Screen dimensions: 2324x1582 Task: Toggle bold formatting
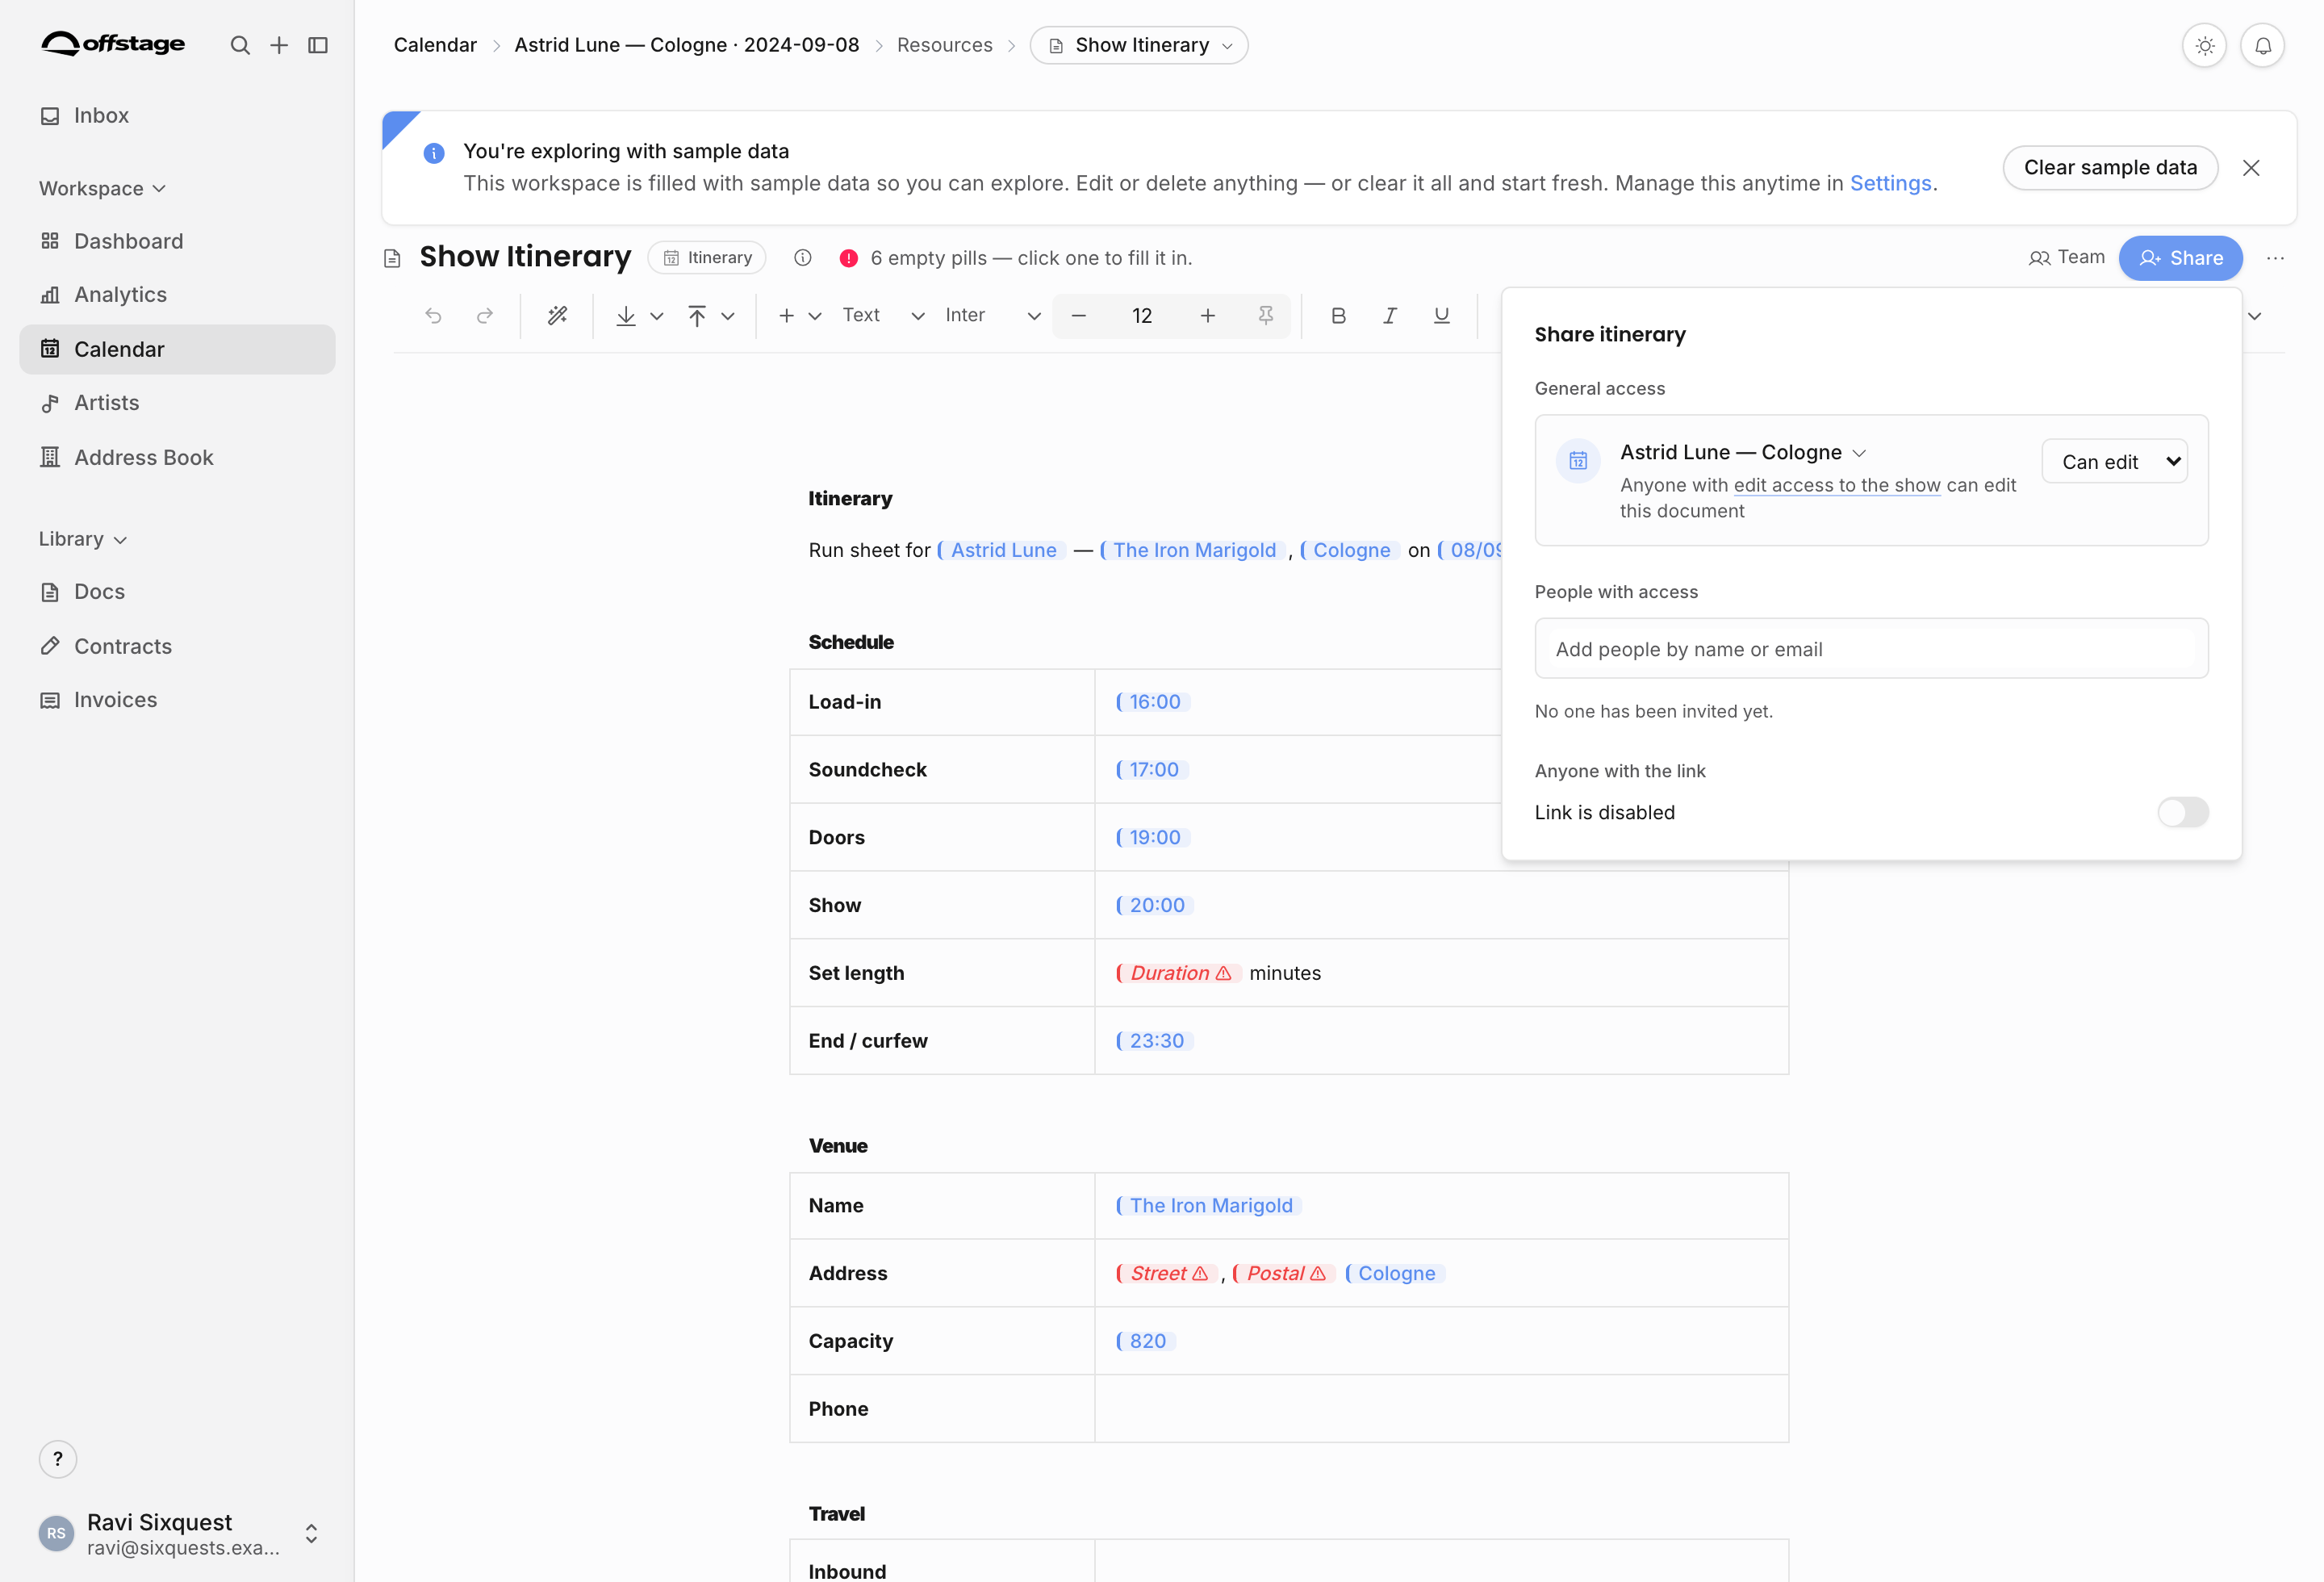pos(1338,316)
